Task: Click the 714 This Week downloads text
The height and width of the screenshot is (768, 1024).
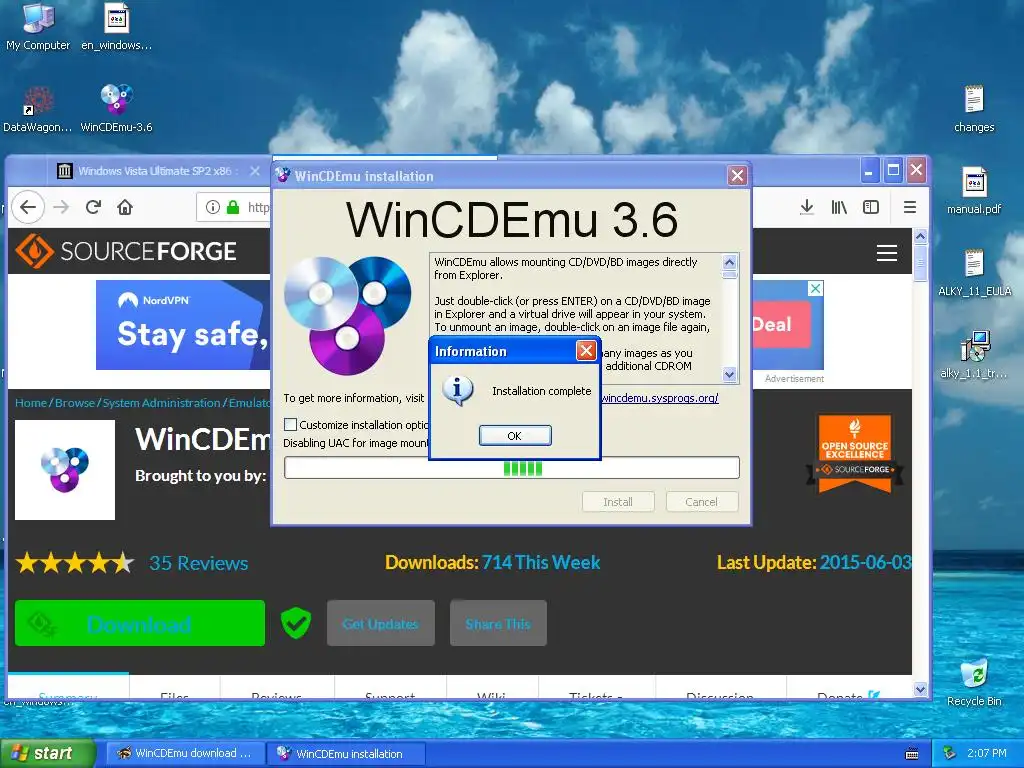Action: (541, 562)
